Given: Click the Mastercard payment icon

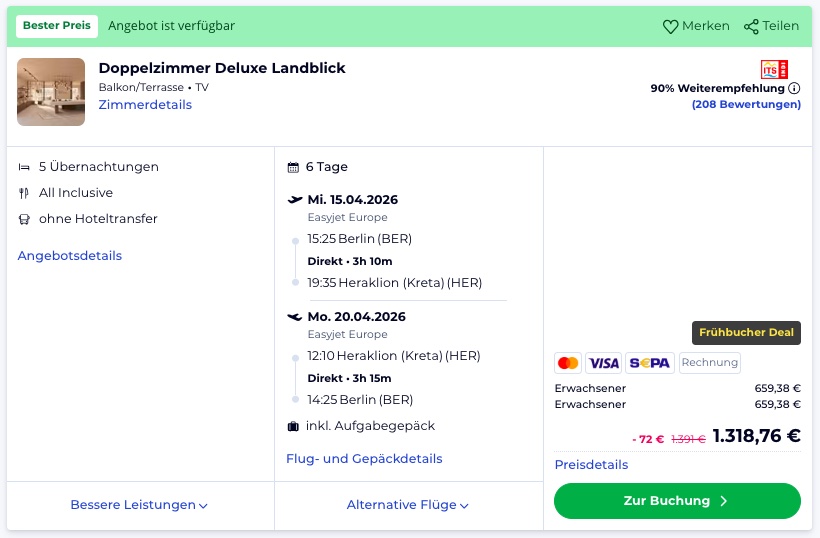Looking at the screenshot, I should 568,363.
